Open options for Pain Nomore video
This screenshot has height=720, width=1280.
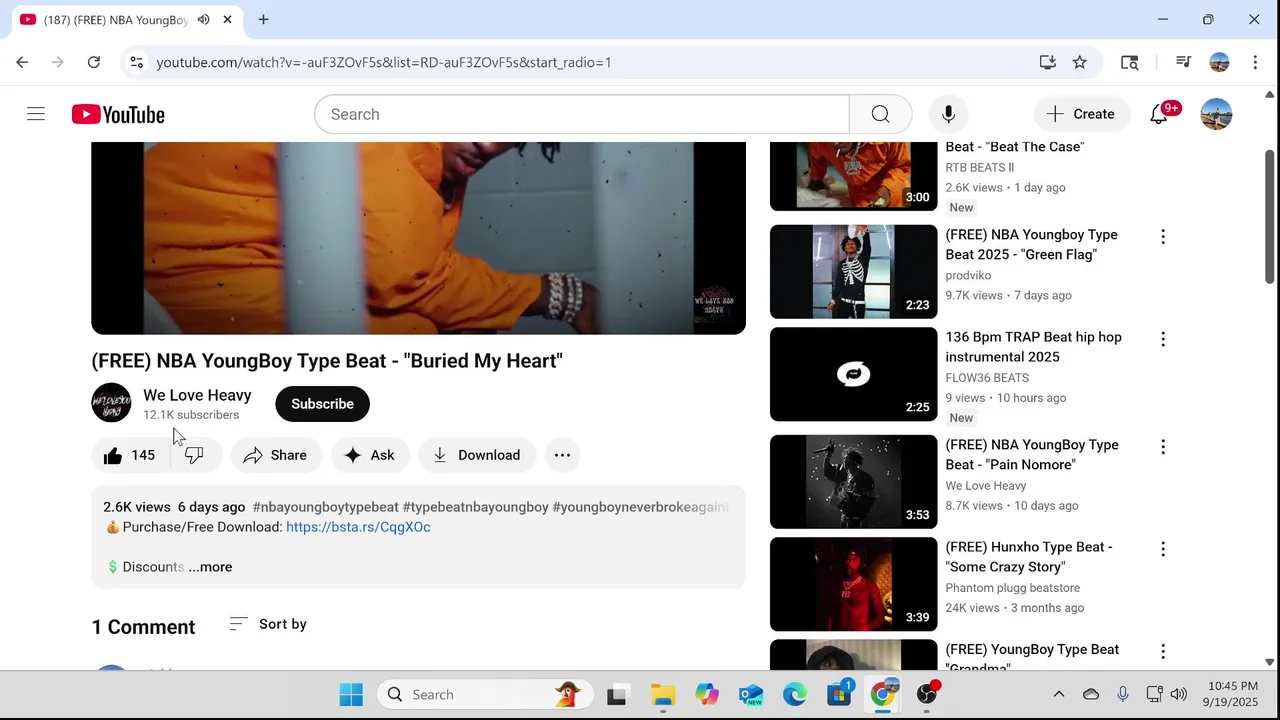click(x=1162, y=447)
